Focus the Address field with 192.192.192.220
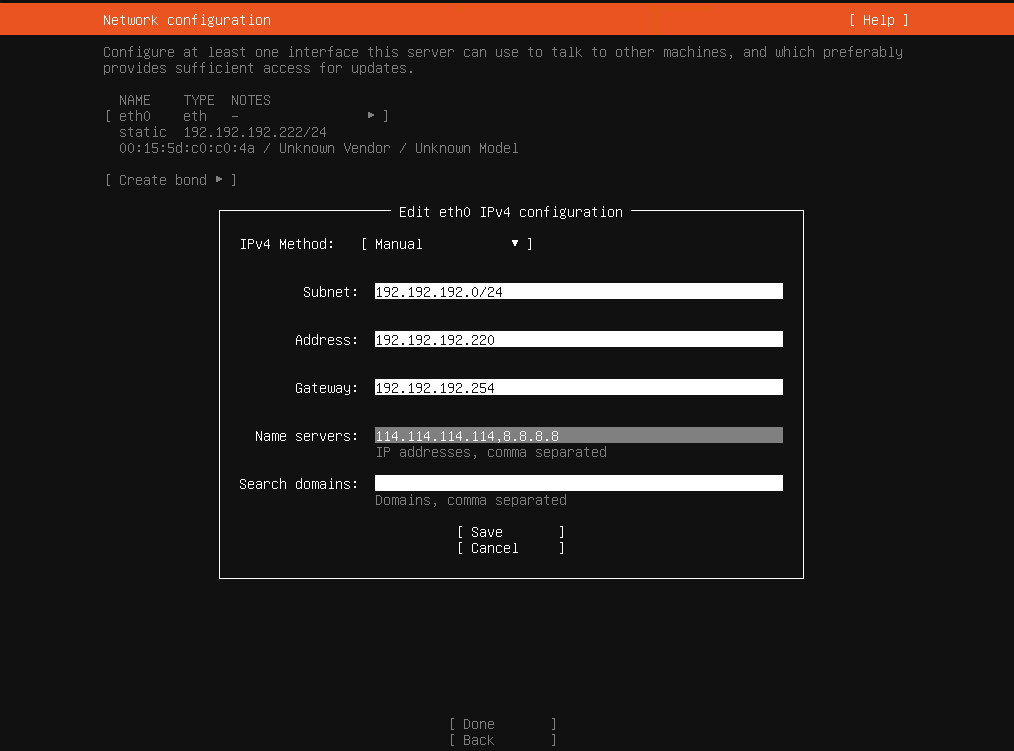Viewport: 1014px width, 751px height. 578,340
